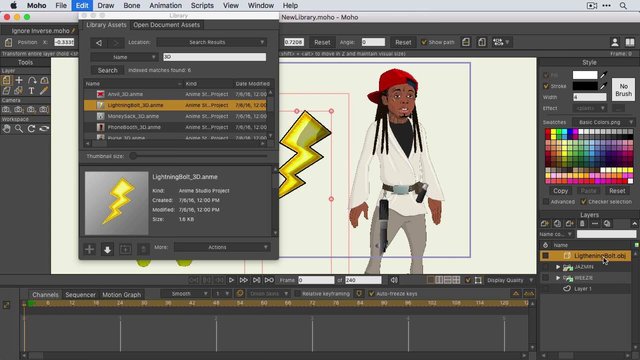Click the macOS Spotlight search icon
Screen dimensions: 640x360
tap(623, 6)
